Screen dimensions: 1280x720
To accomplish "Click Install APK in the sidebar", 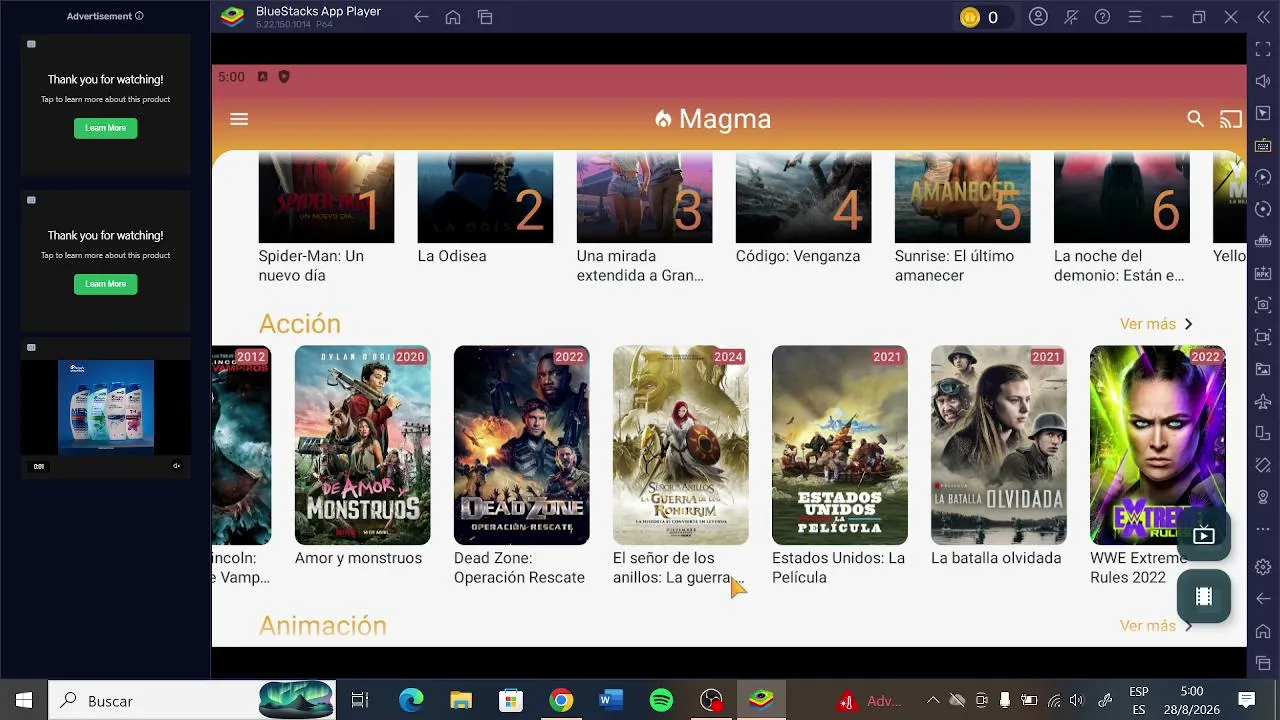I will pyautogui.click(x=1263, y=273).
